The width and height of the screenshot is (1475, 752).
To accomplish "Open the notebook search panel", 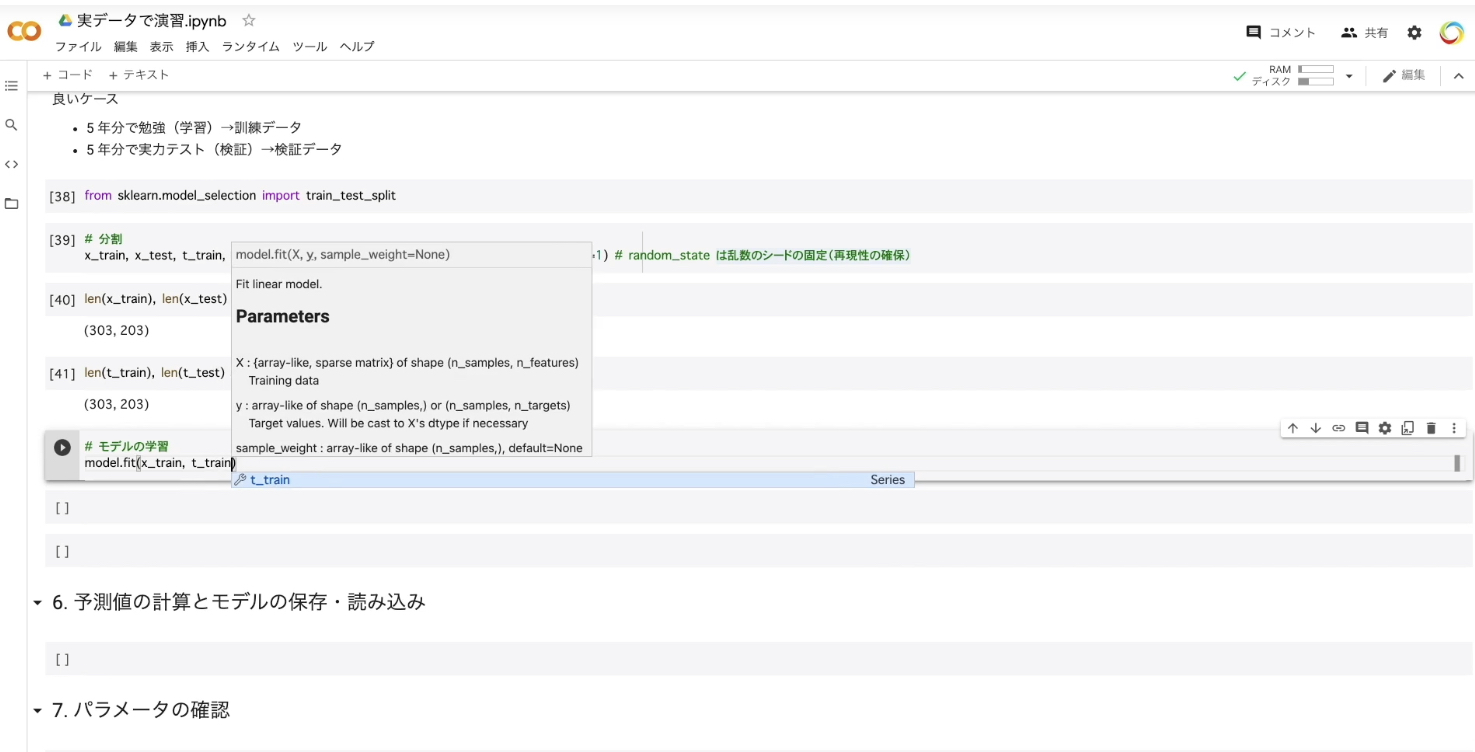I will pyautogui.click(x=11, y=124).
